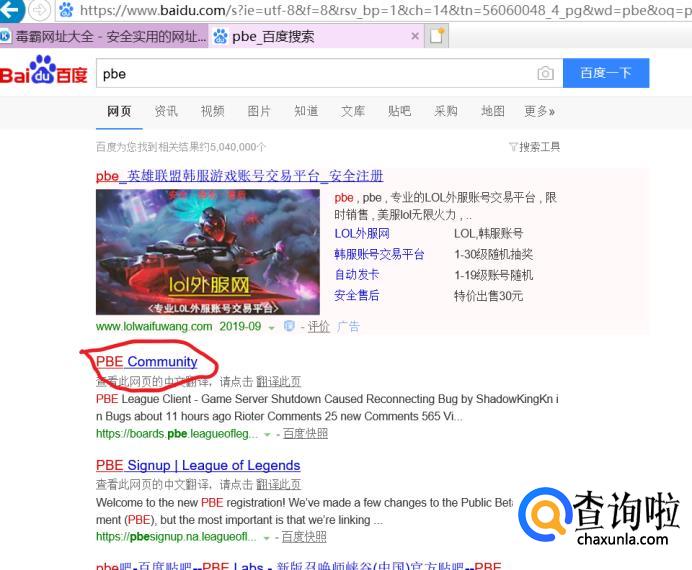Open the PBE Community result link
Viewport: 692px width, 570px height.
147,362
